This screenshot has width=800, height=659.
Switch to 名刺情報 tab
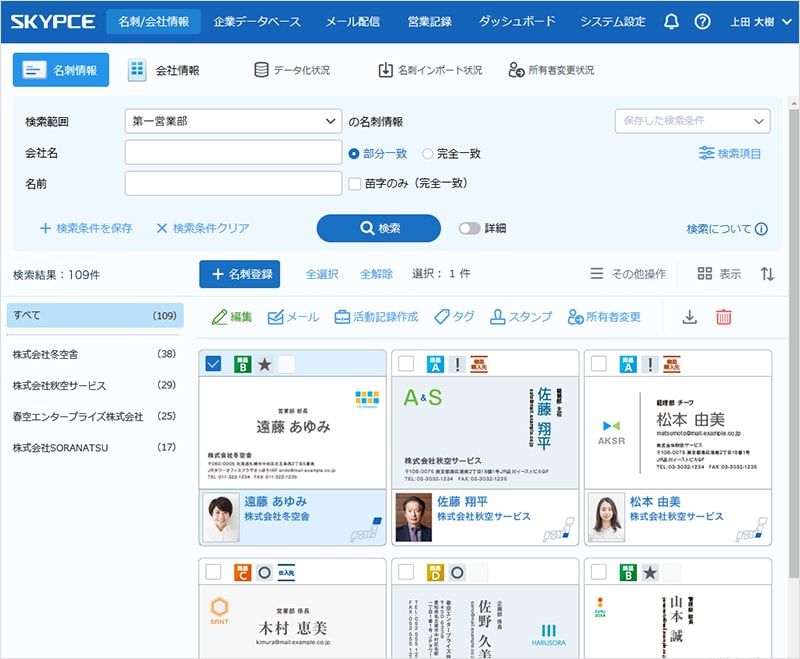tap(61, 70)
